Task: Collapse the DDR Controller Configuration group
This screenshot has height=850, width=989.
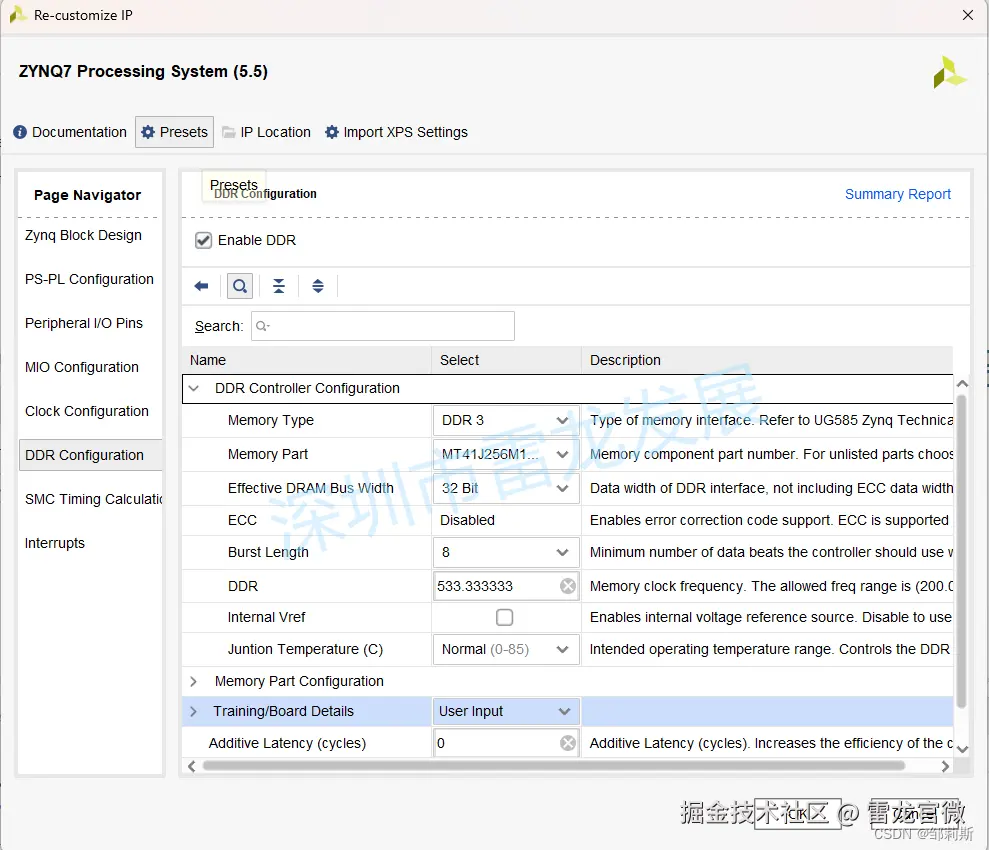Action: coord(194,388)
